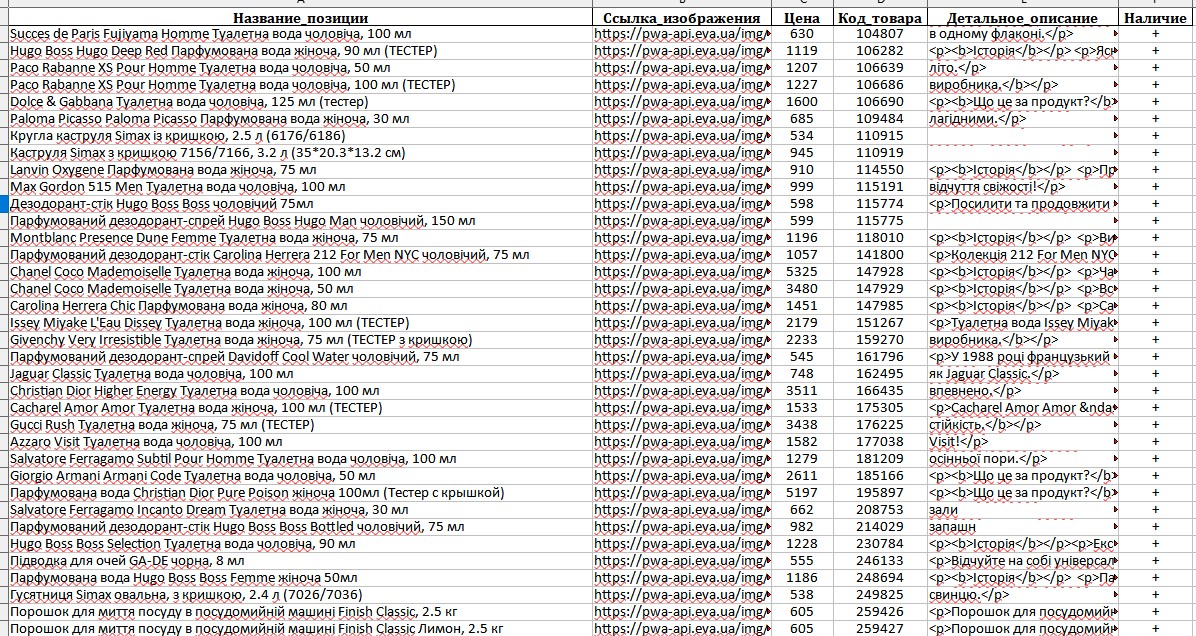Click the price cell 1600
The width and height of the screenshot is (1196, 636).
[802, 102]
